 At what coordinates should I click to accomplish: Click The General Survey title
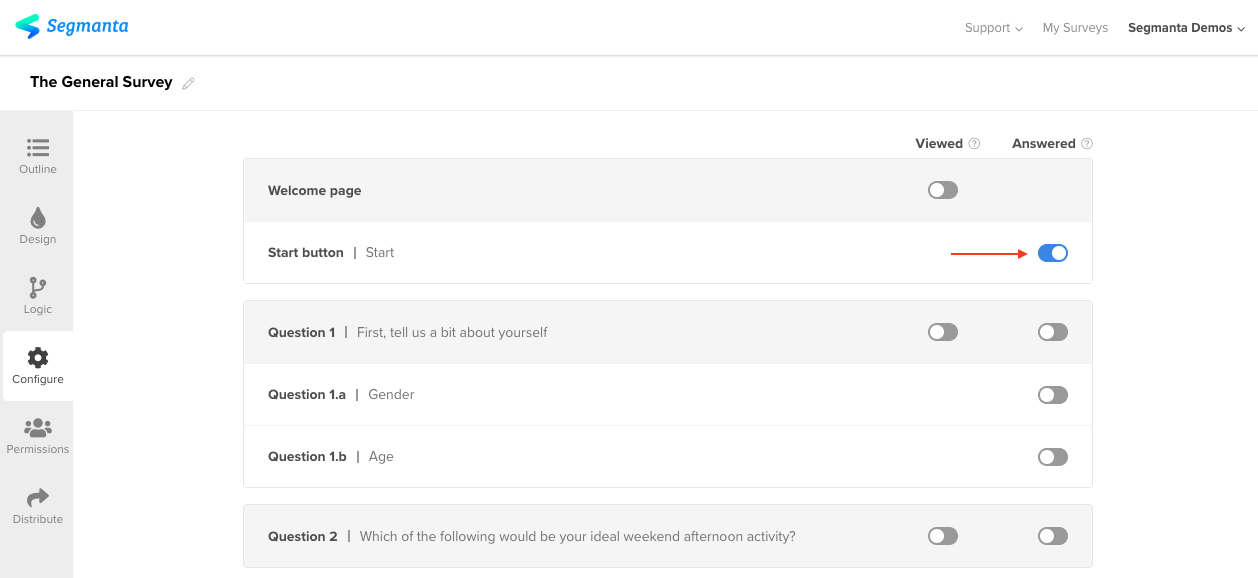pos(101,82)
